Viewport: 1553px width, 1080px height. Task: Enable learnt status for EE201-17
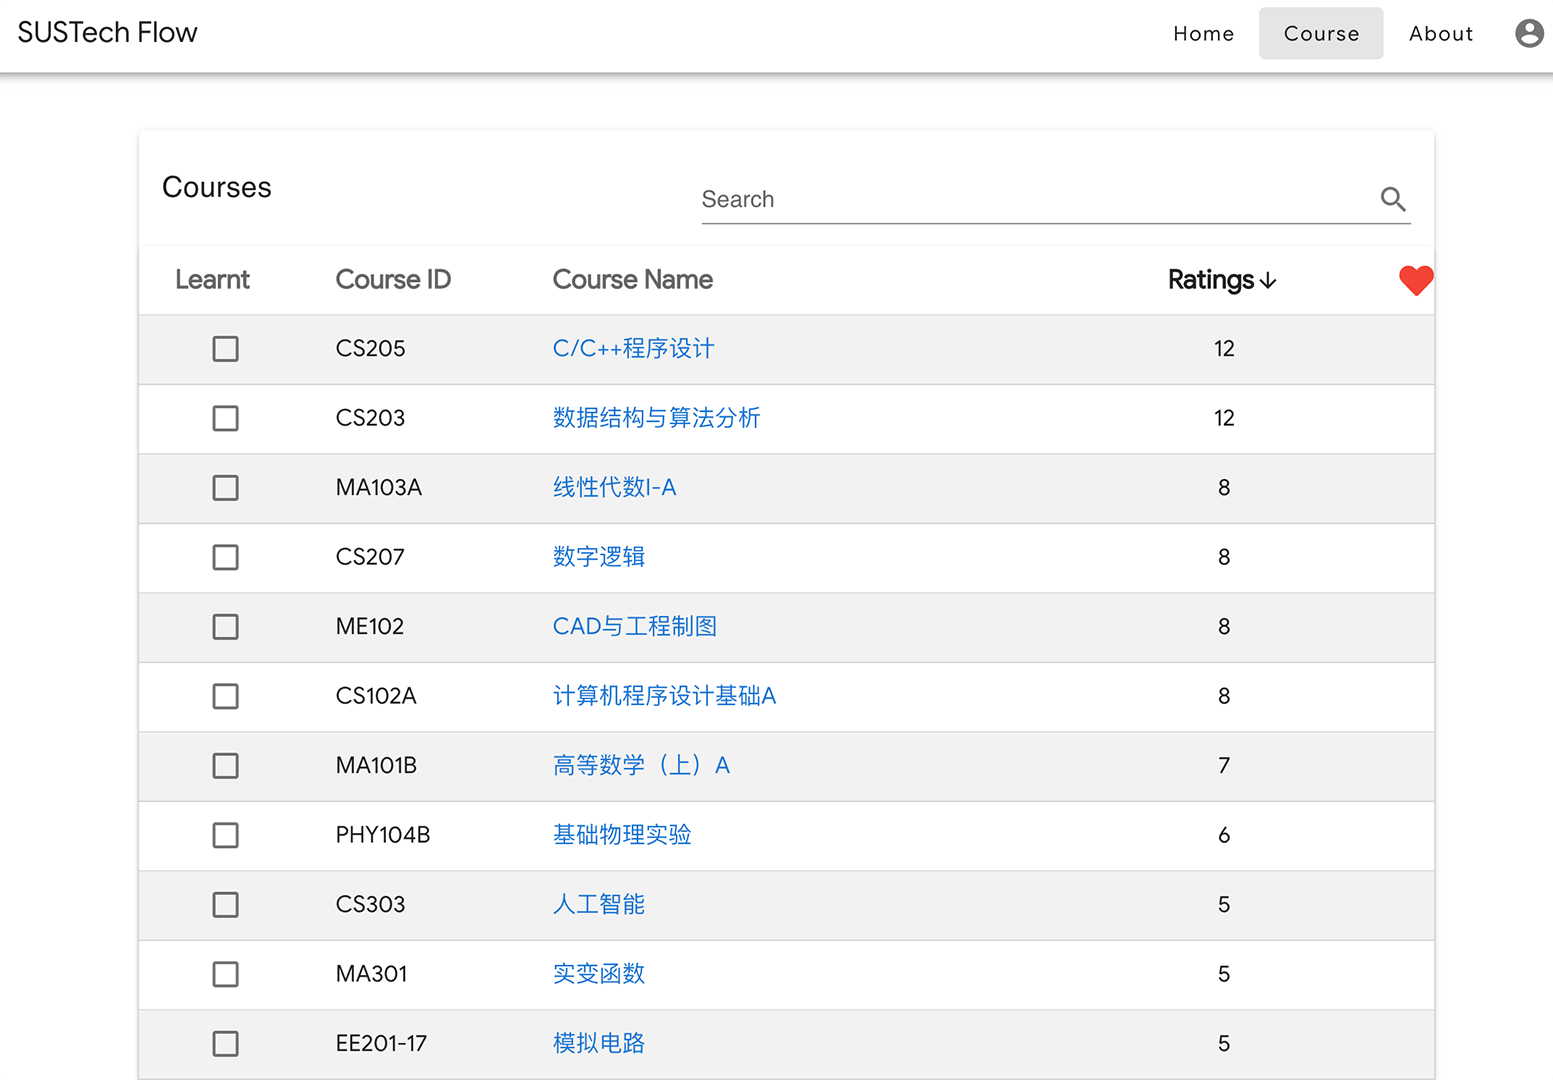tap(225, 1043)
